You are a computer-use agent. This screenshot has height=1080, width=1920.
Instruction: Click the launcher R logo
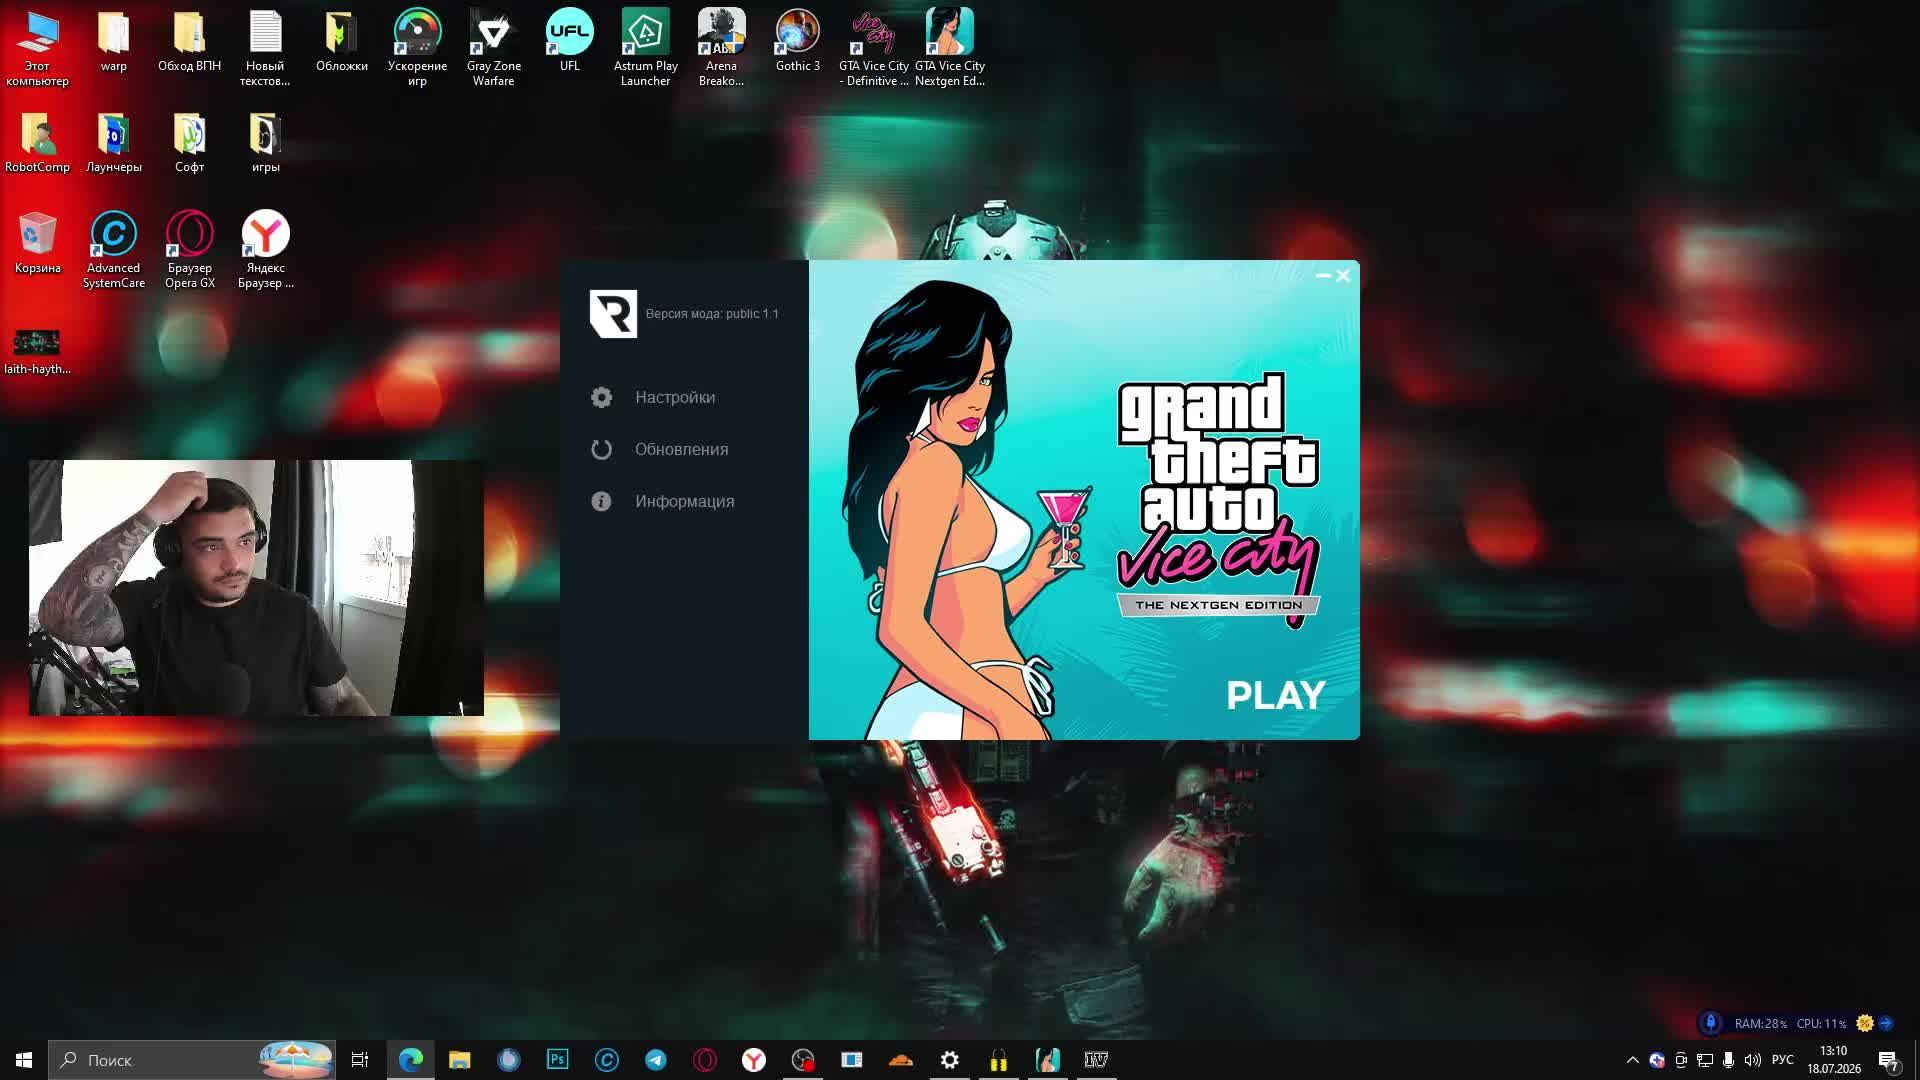point(613,314)
